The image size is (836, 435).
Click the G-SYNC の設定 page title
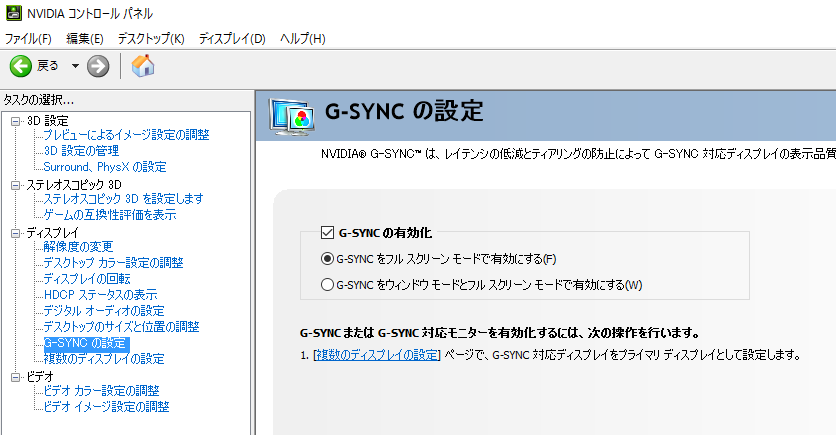click(x=404, y=111)
